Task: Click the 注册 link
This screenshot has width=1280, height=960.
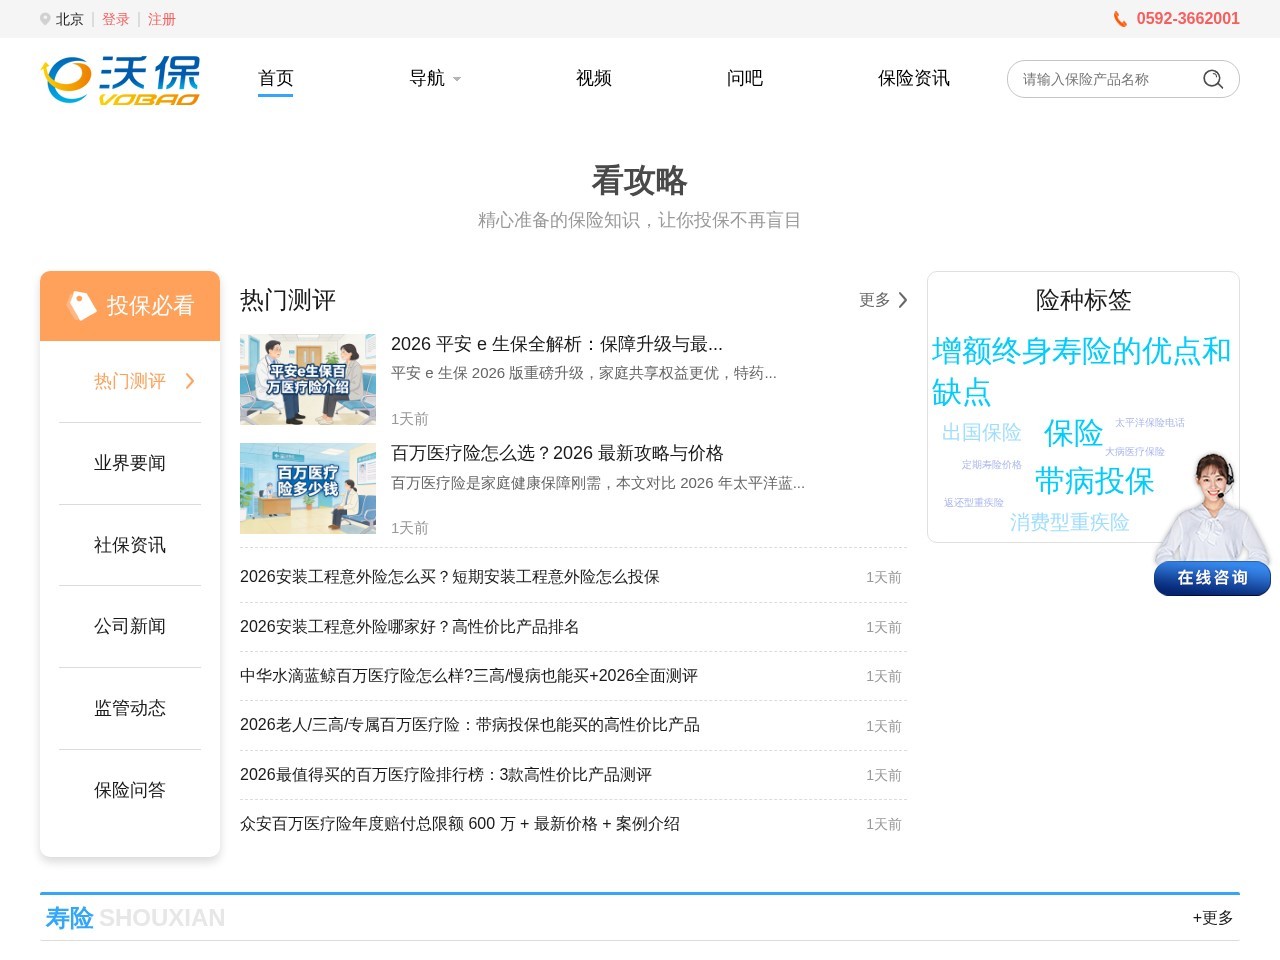Action: tap(162, 19)
